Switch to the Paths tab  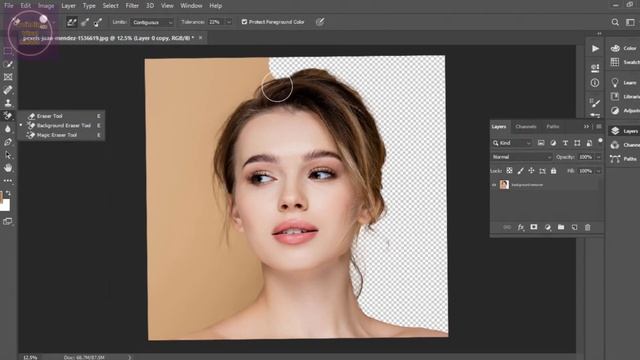pyautogui.click(x=553, y=127)
